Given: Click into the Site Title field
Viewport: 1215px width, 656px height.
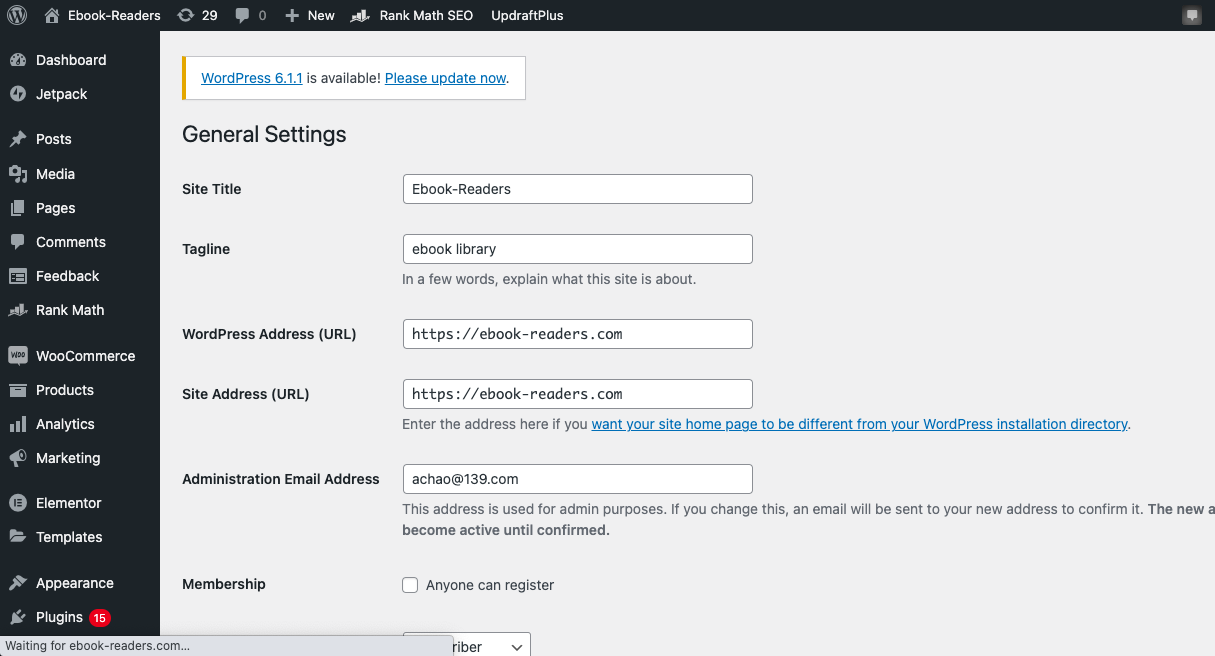Looking at the screenshot, I should click(x=577, y=189).
